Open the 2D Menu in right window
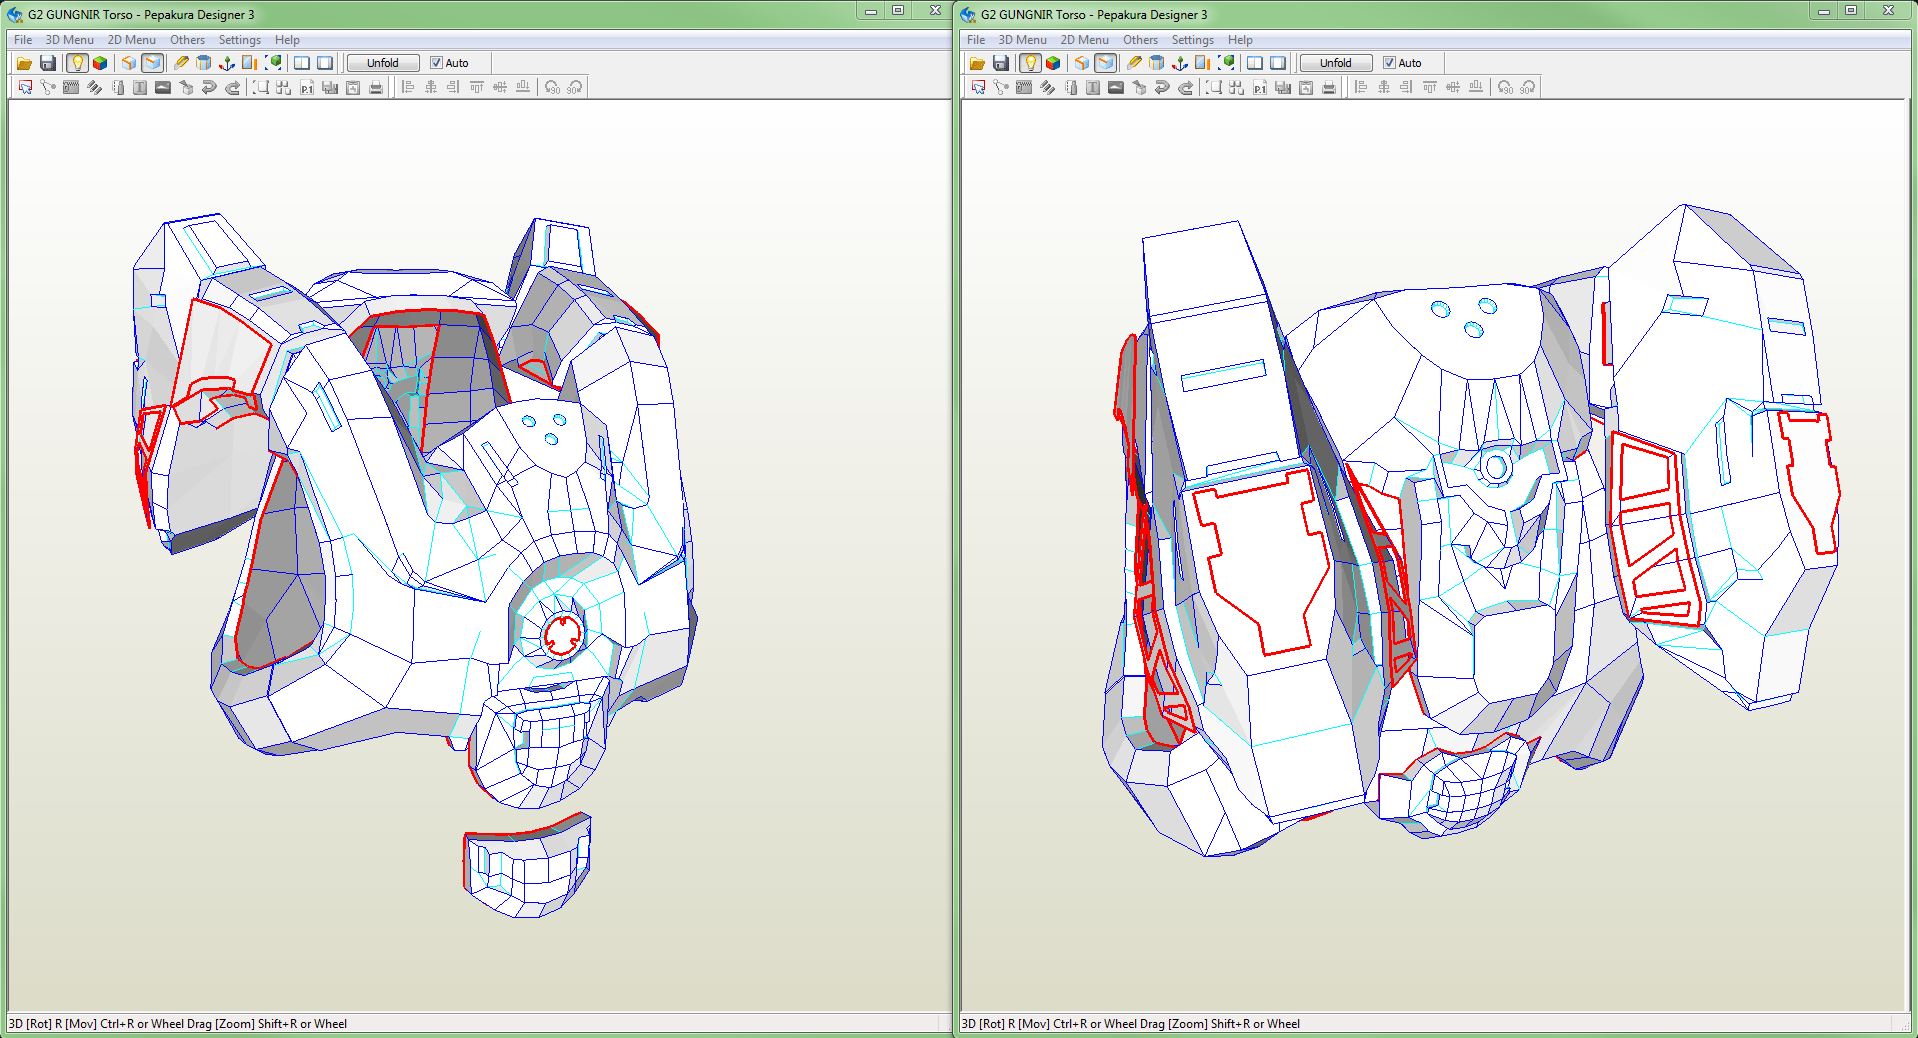This screenshot has width=1918, height=1038. point(1084,40)
